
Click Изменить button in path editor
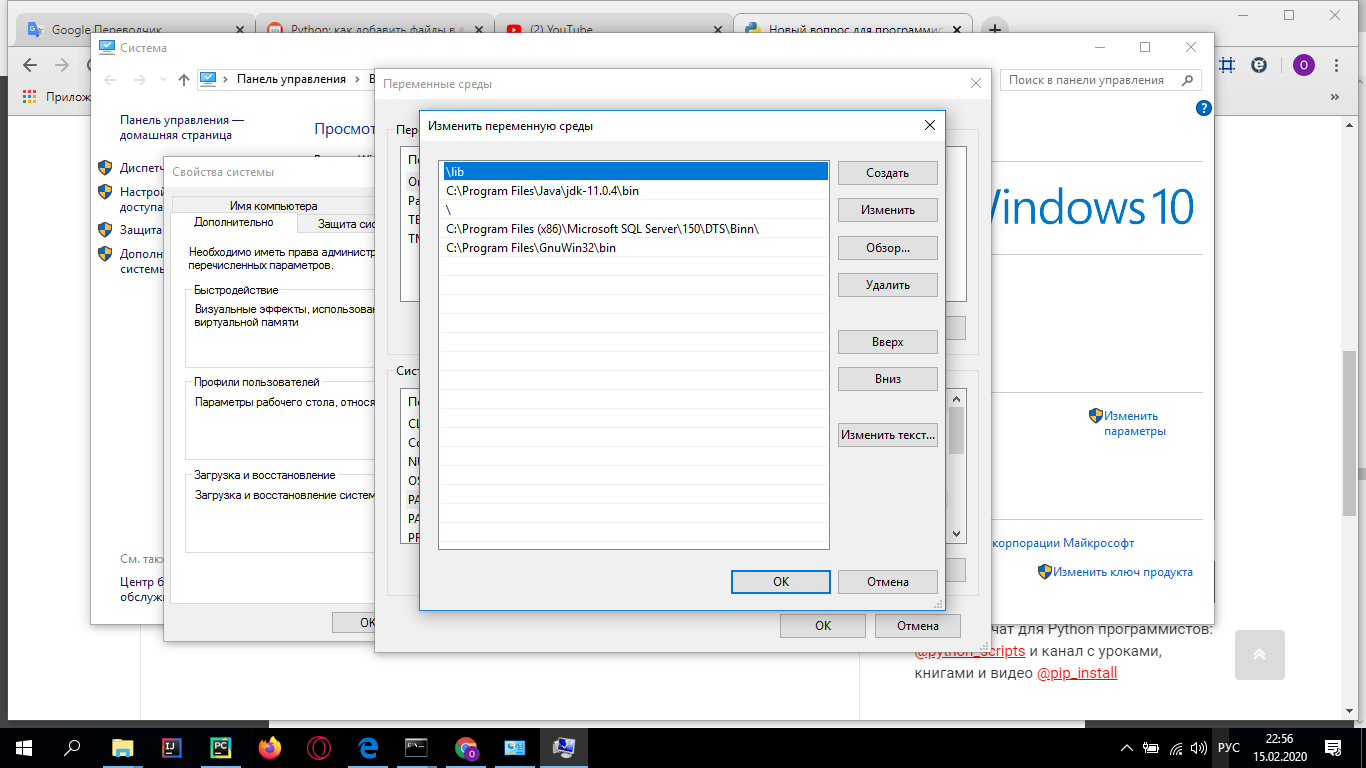point(887,210)
